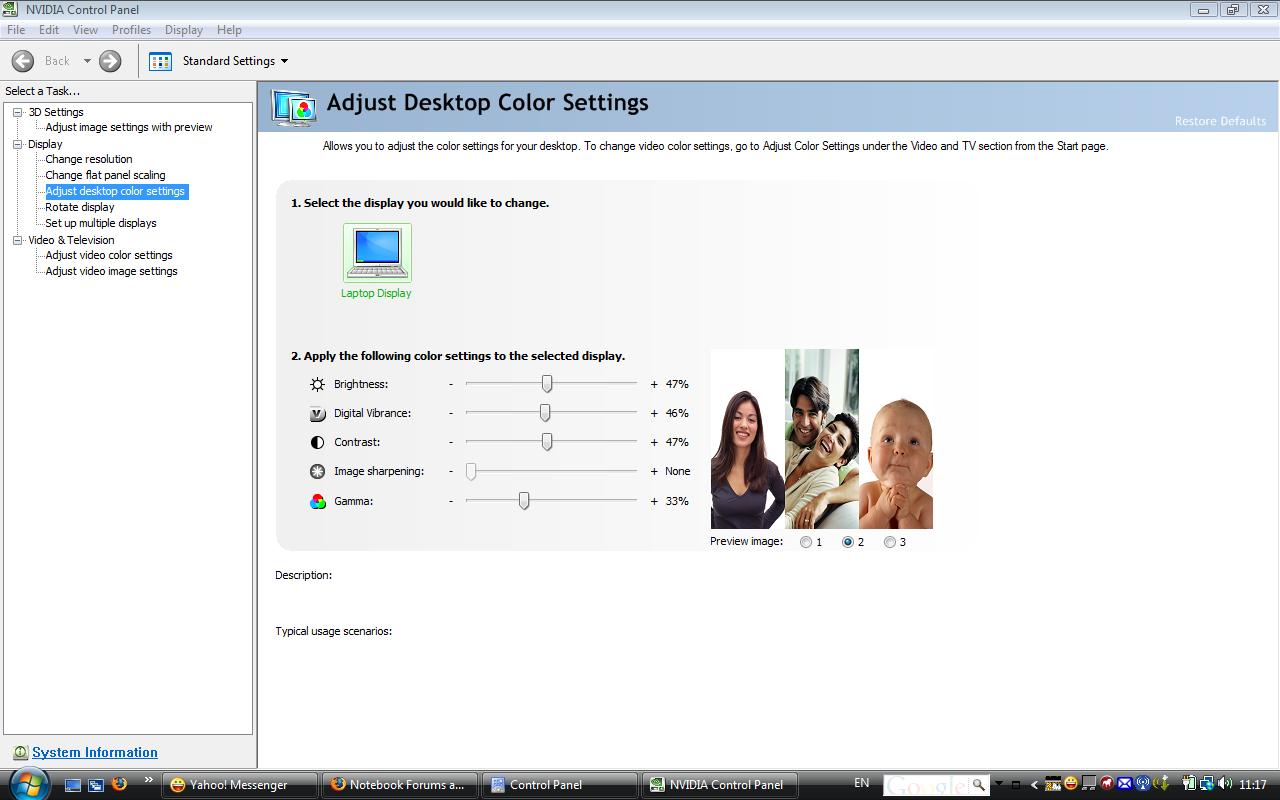
Task: Click the volume speaker tray icon
Action: pyautogui.click(x=1225, y=784)
